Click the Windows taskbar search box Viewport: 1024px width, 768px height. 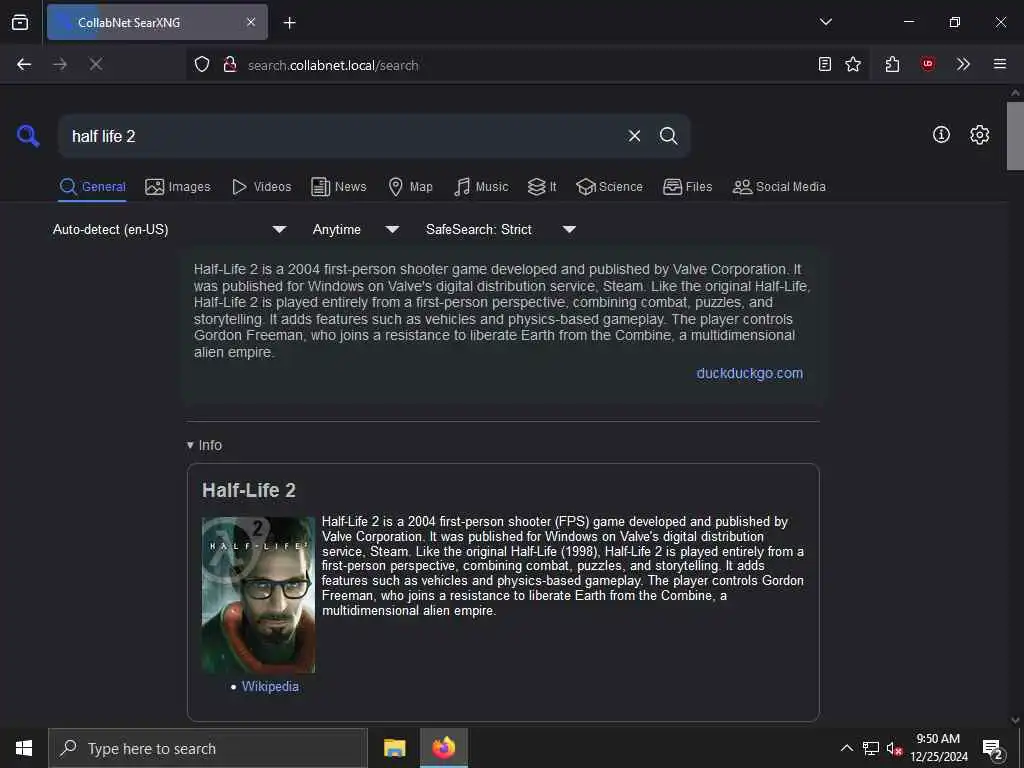(x=208, y=748)
